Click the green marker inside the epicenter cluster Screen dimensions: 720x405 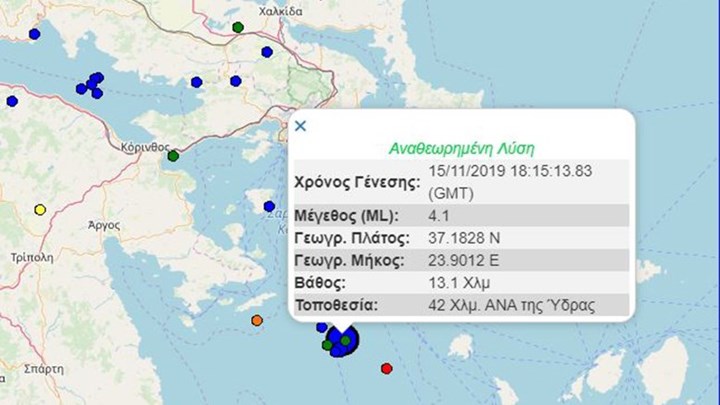[x=346, y=340]
